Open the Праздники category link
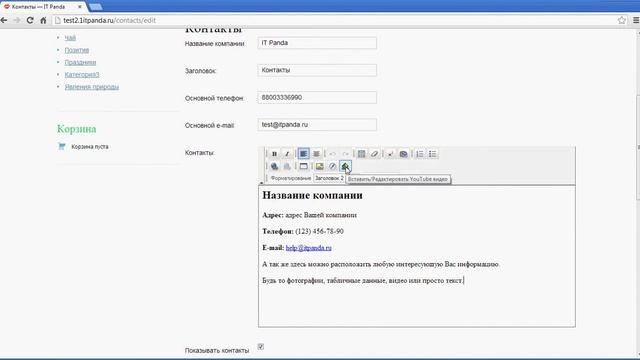The width and height of the screenshot is (640, 360). tap(80, 62)
